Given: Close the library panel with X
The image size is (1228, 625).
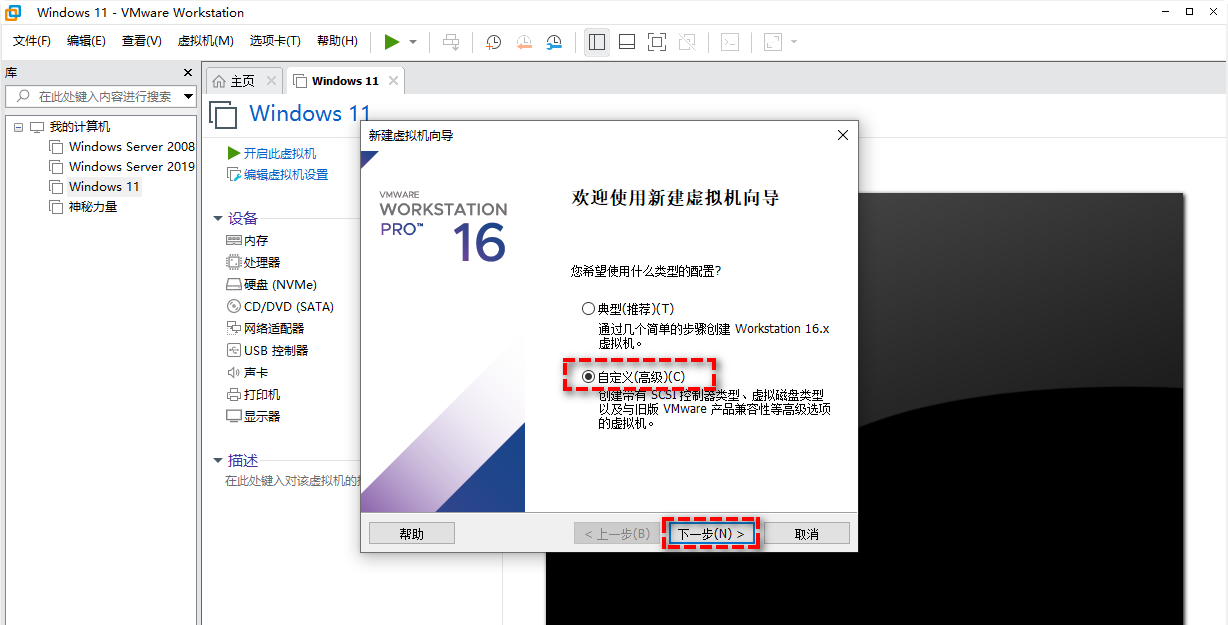Looking at the screenshot, I should 188,73.
